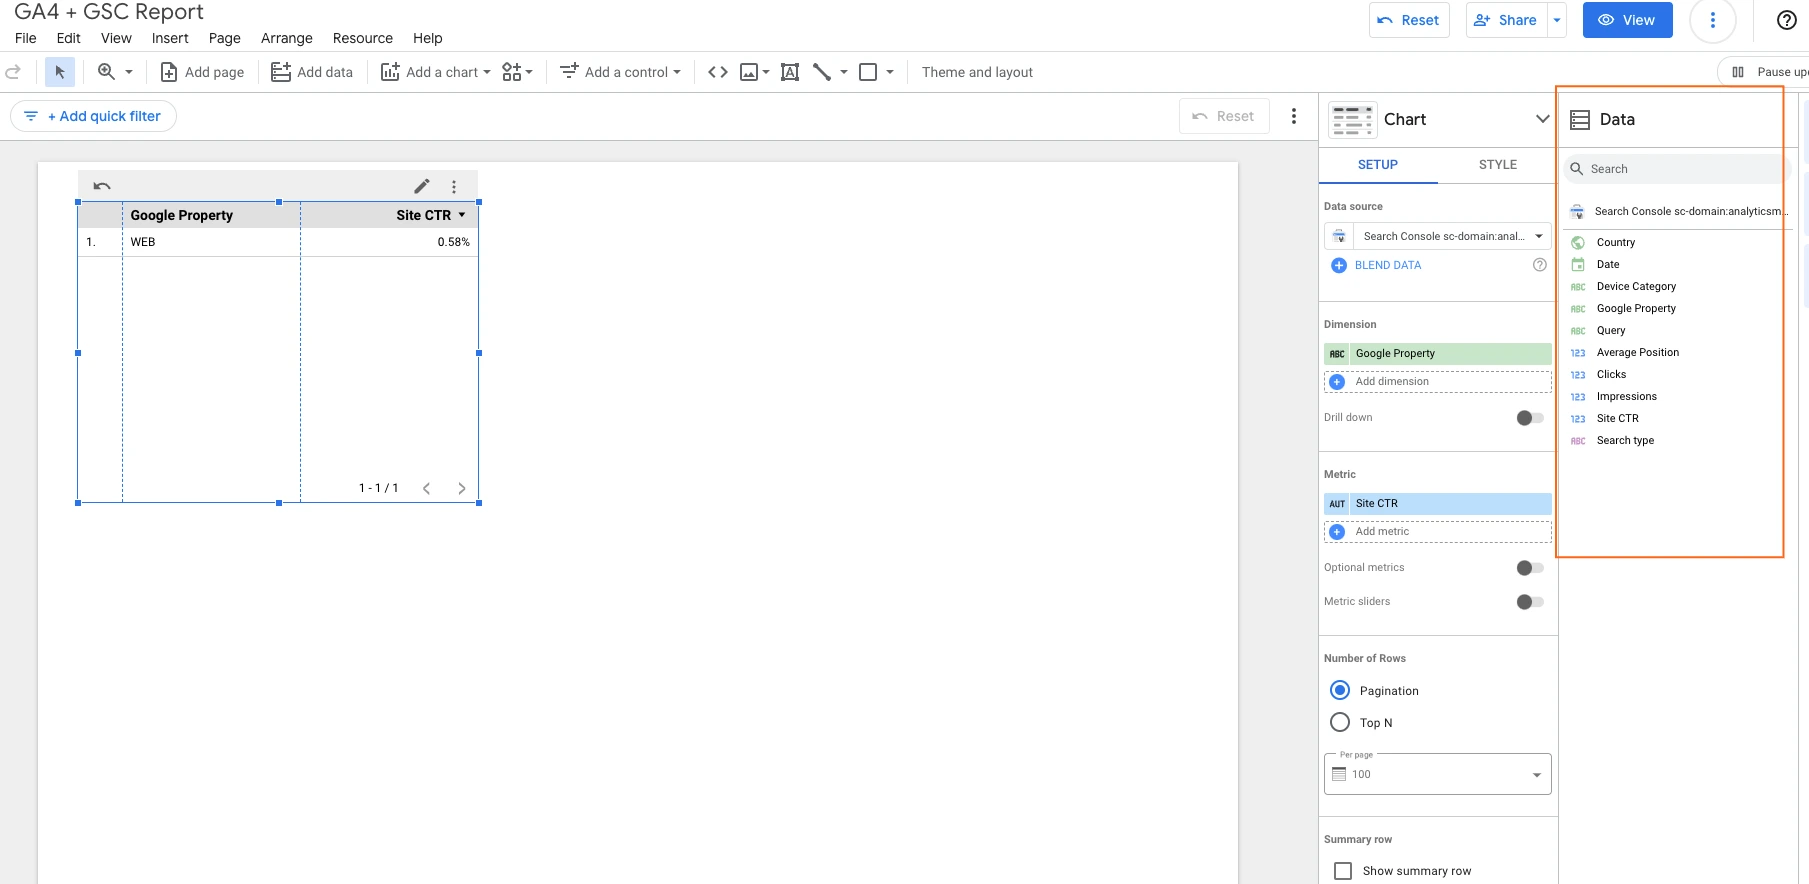Click Add quick filter

pos(93,116)
